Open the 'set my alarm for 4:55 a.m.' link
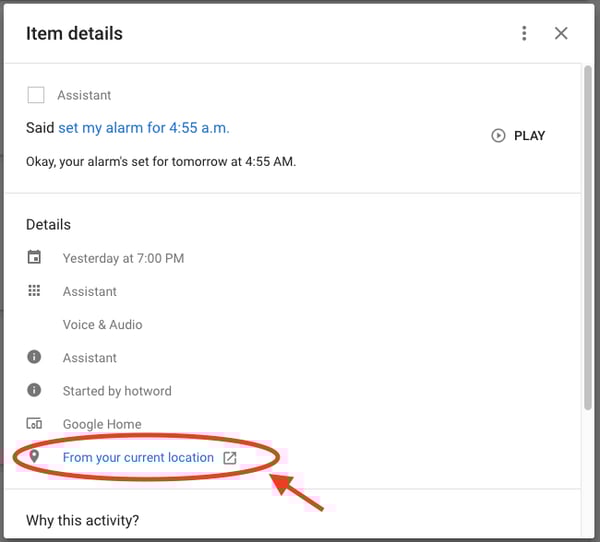This screenshot has height=542, width=600. (x=144, y=128)
